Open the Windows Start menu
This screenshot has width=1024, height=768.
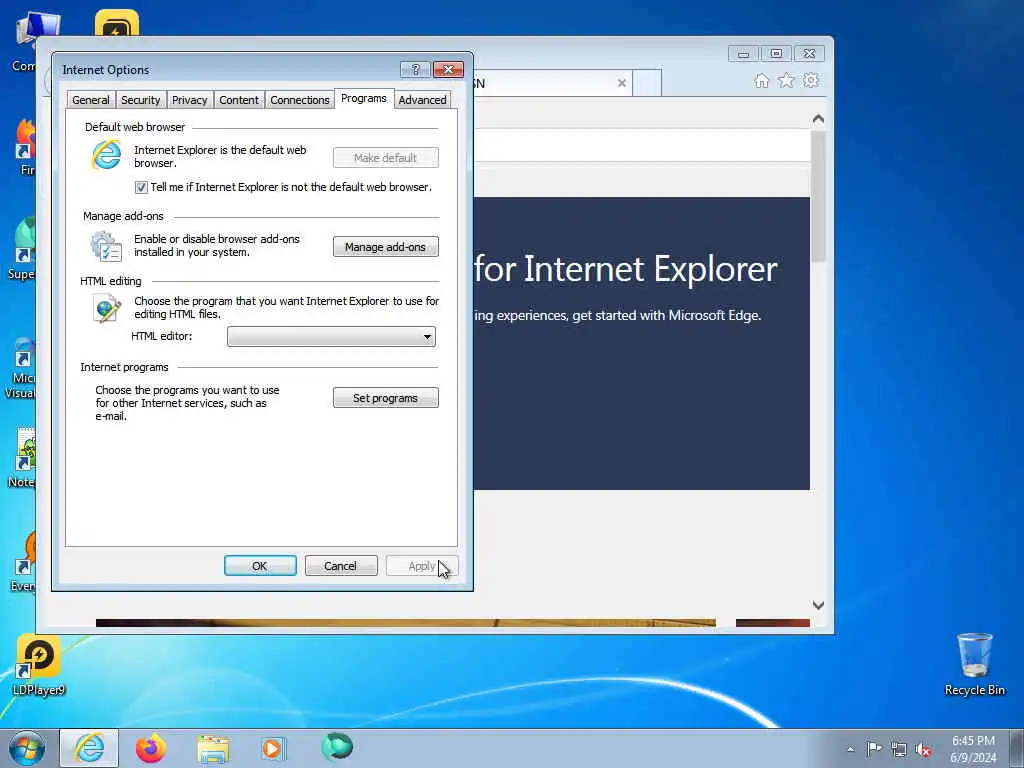(x=27, y=748)
